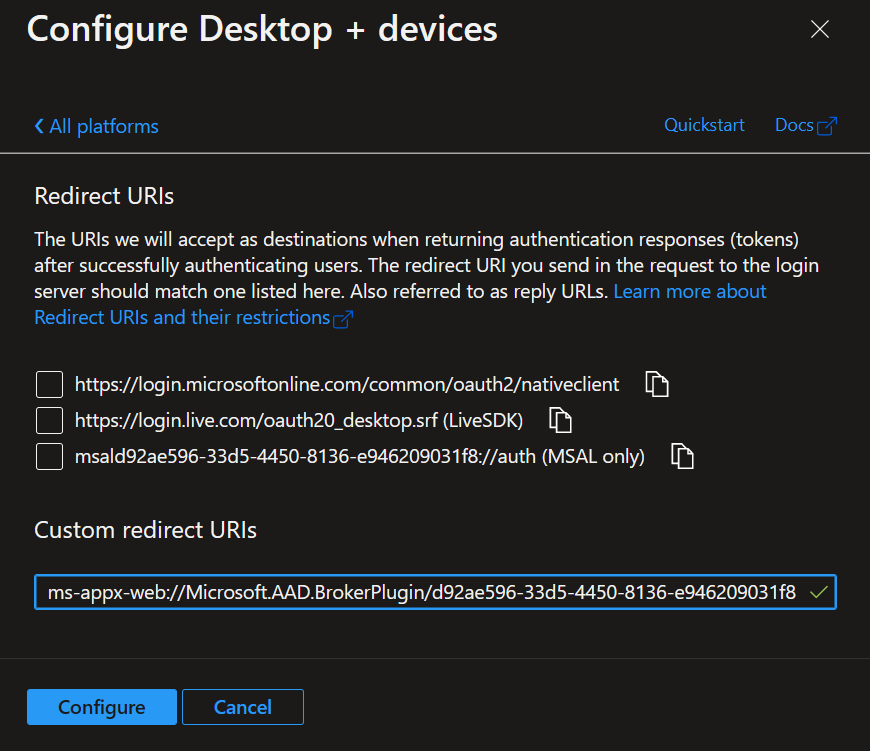This screenshot has height=751, width=870.
Task: Enable the oauth2/nativeclient redirect URI checkbox
Action: [49, 384]
